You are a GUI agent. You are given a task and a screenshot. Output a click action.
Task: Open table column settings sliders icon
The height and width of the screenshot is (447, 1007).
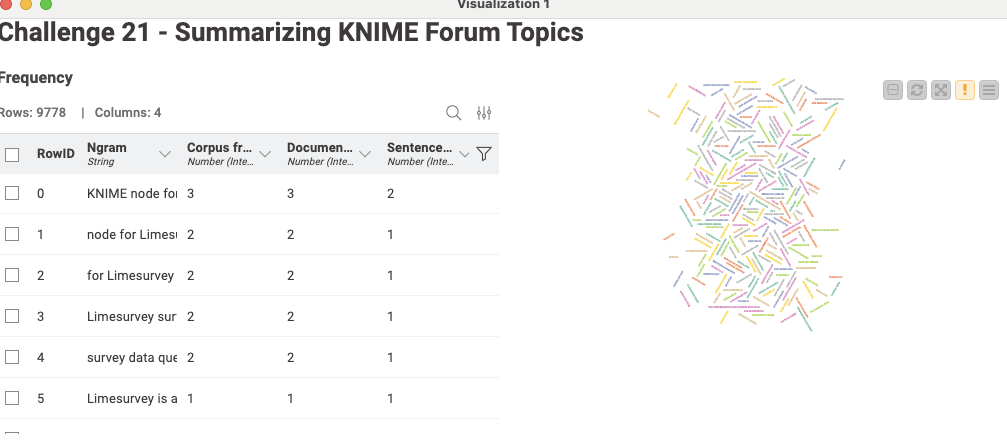point(484,113)
